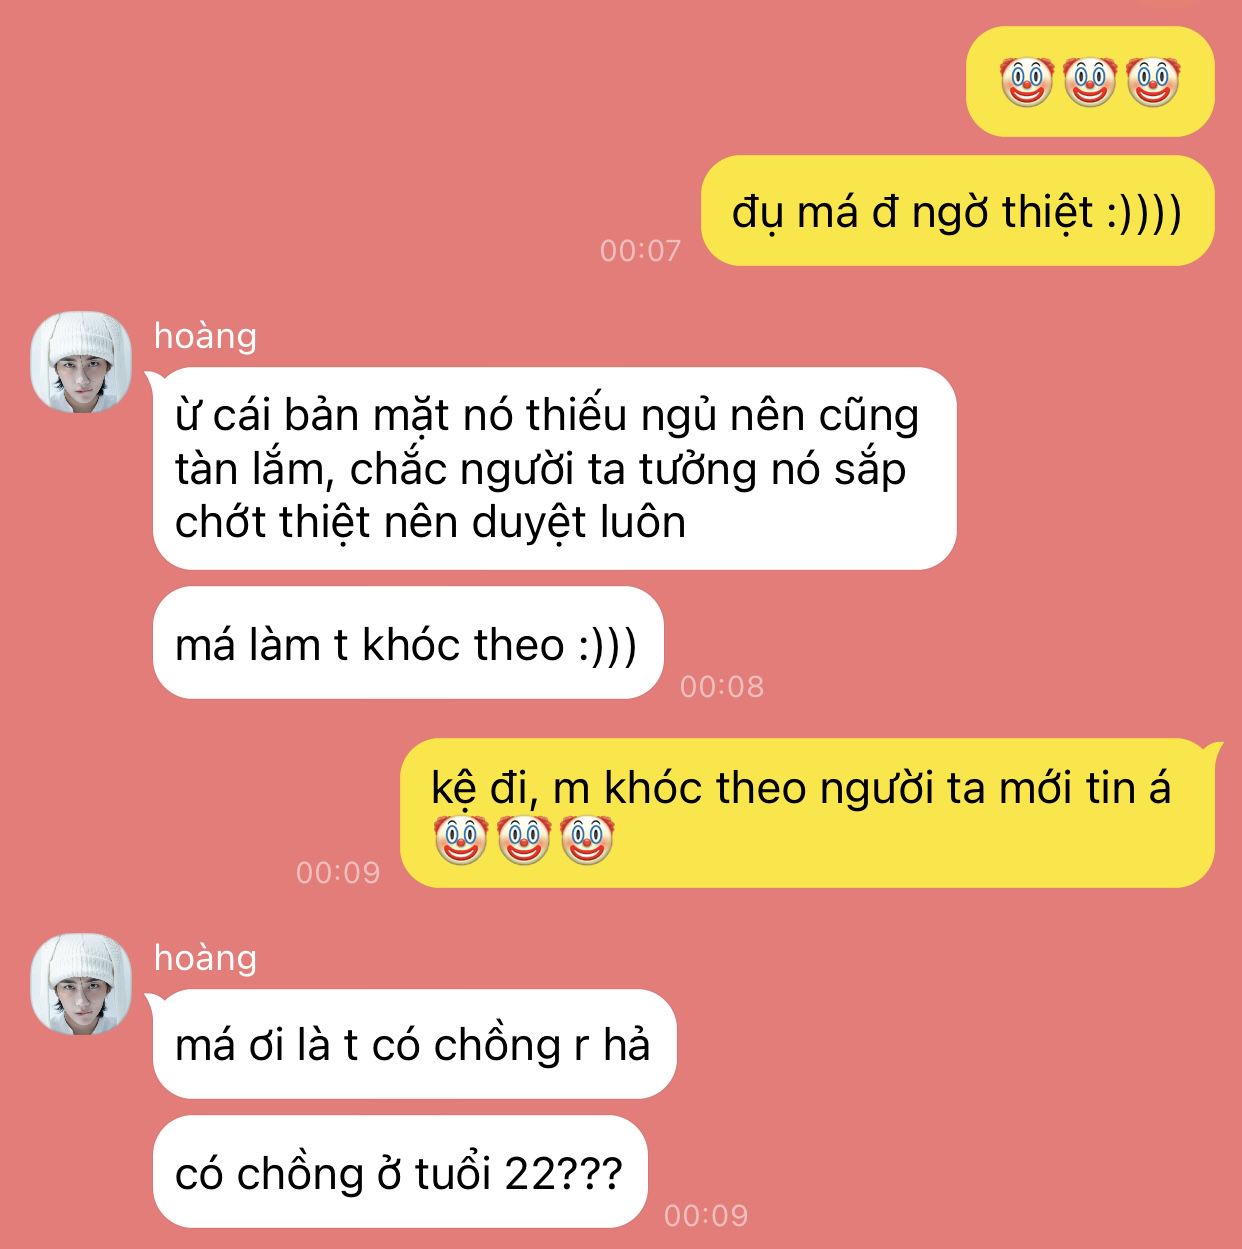Click the 00:07 timestamp
Viewport: 1242px width, 1249px height.
640,250
